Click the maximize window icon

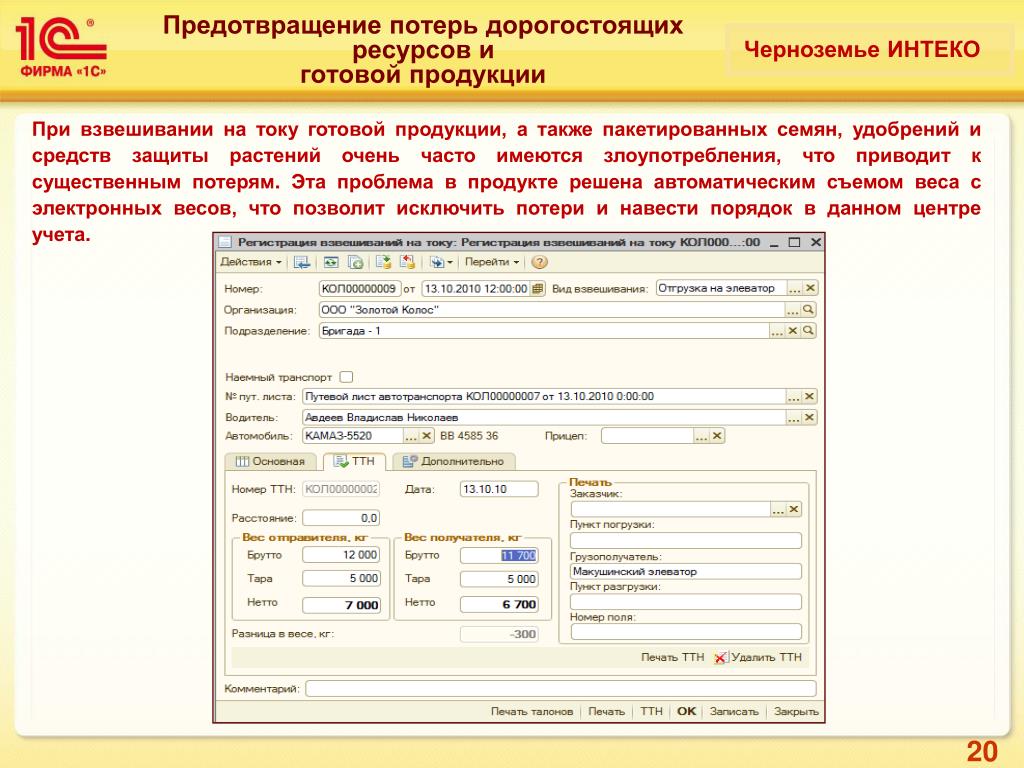pyautogui.click(x=794, y=242)
